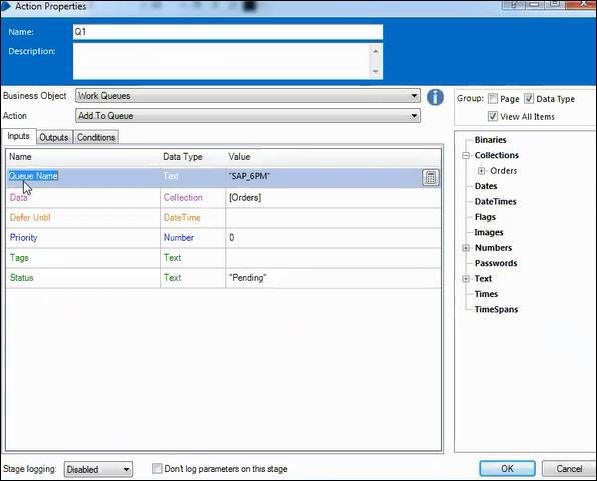Open the expression calculator for Queue Name
The width and height of the screenshot is (597, 481).
(x=431, y=177)
